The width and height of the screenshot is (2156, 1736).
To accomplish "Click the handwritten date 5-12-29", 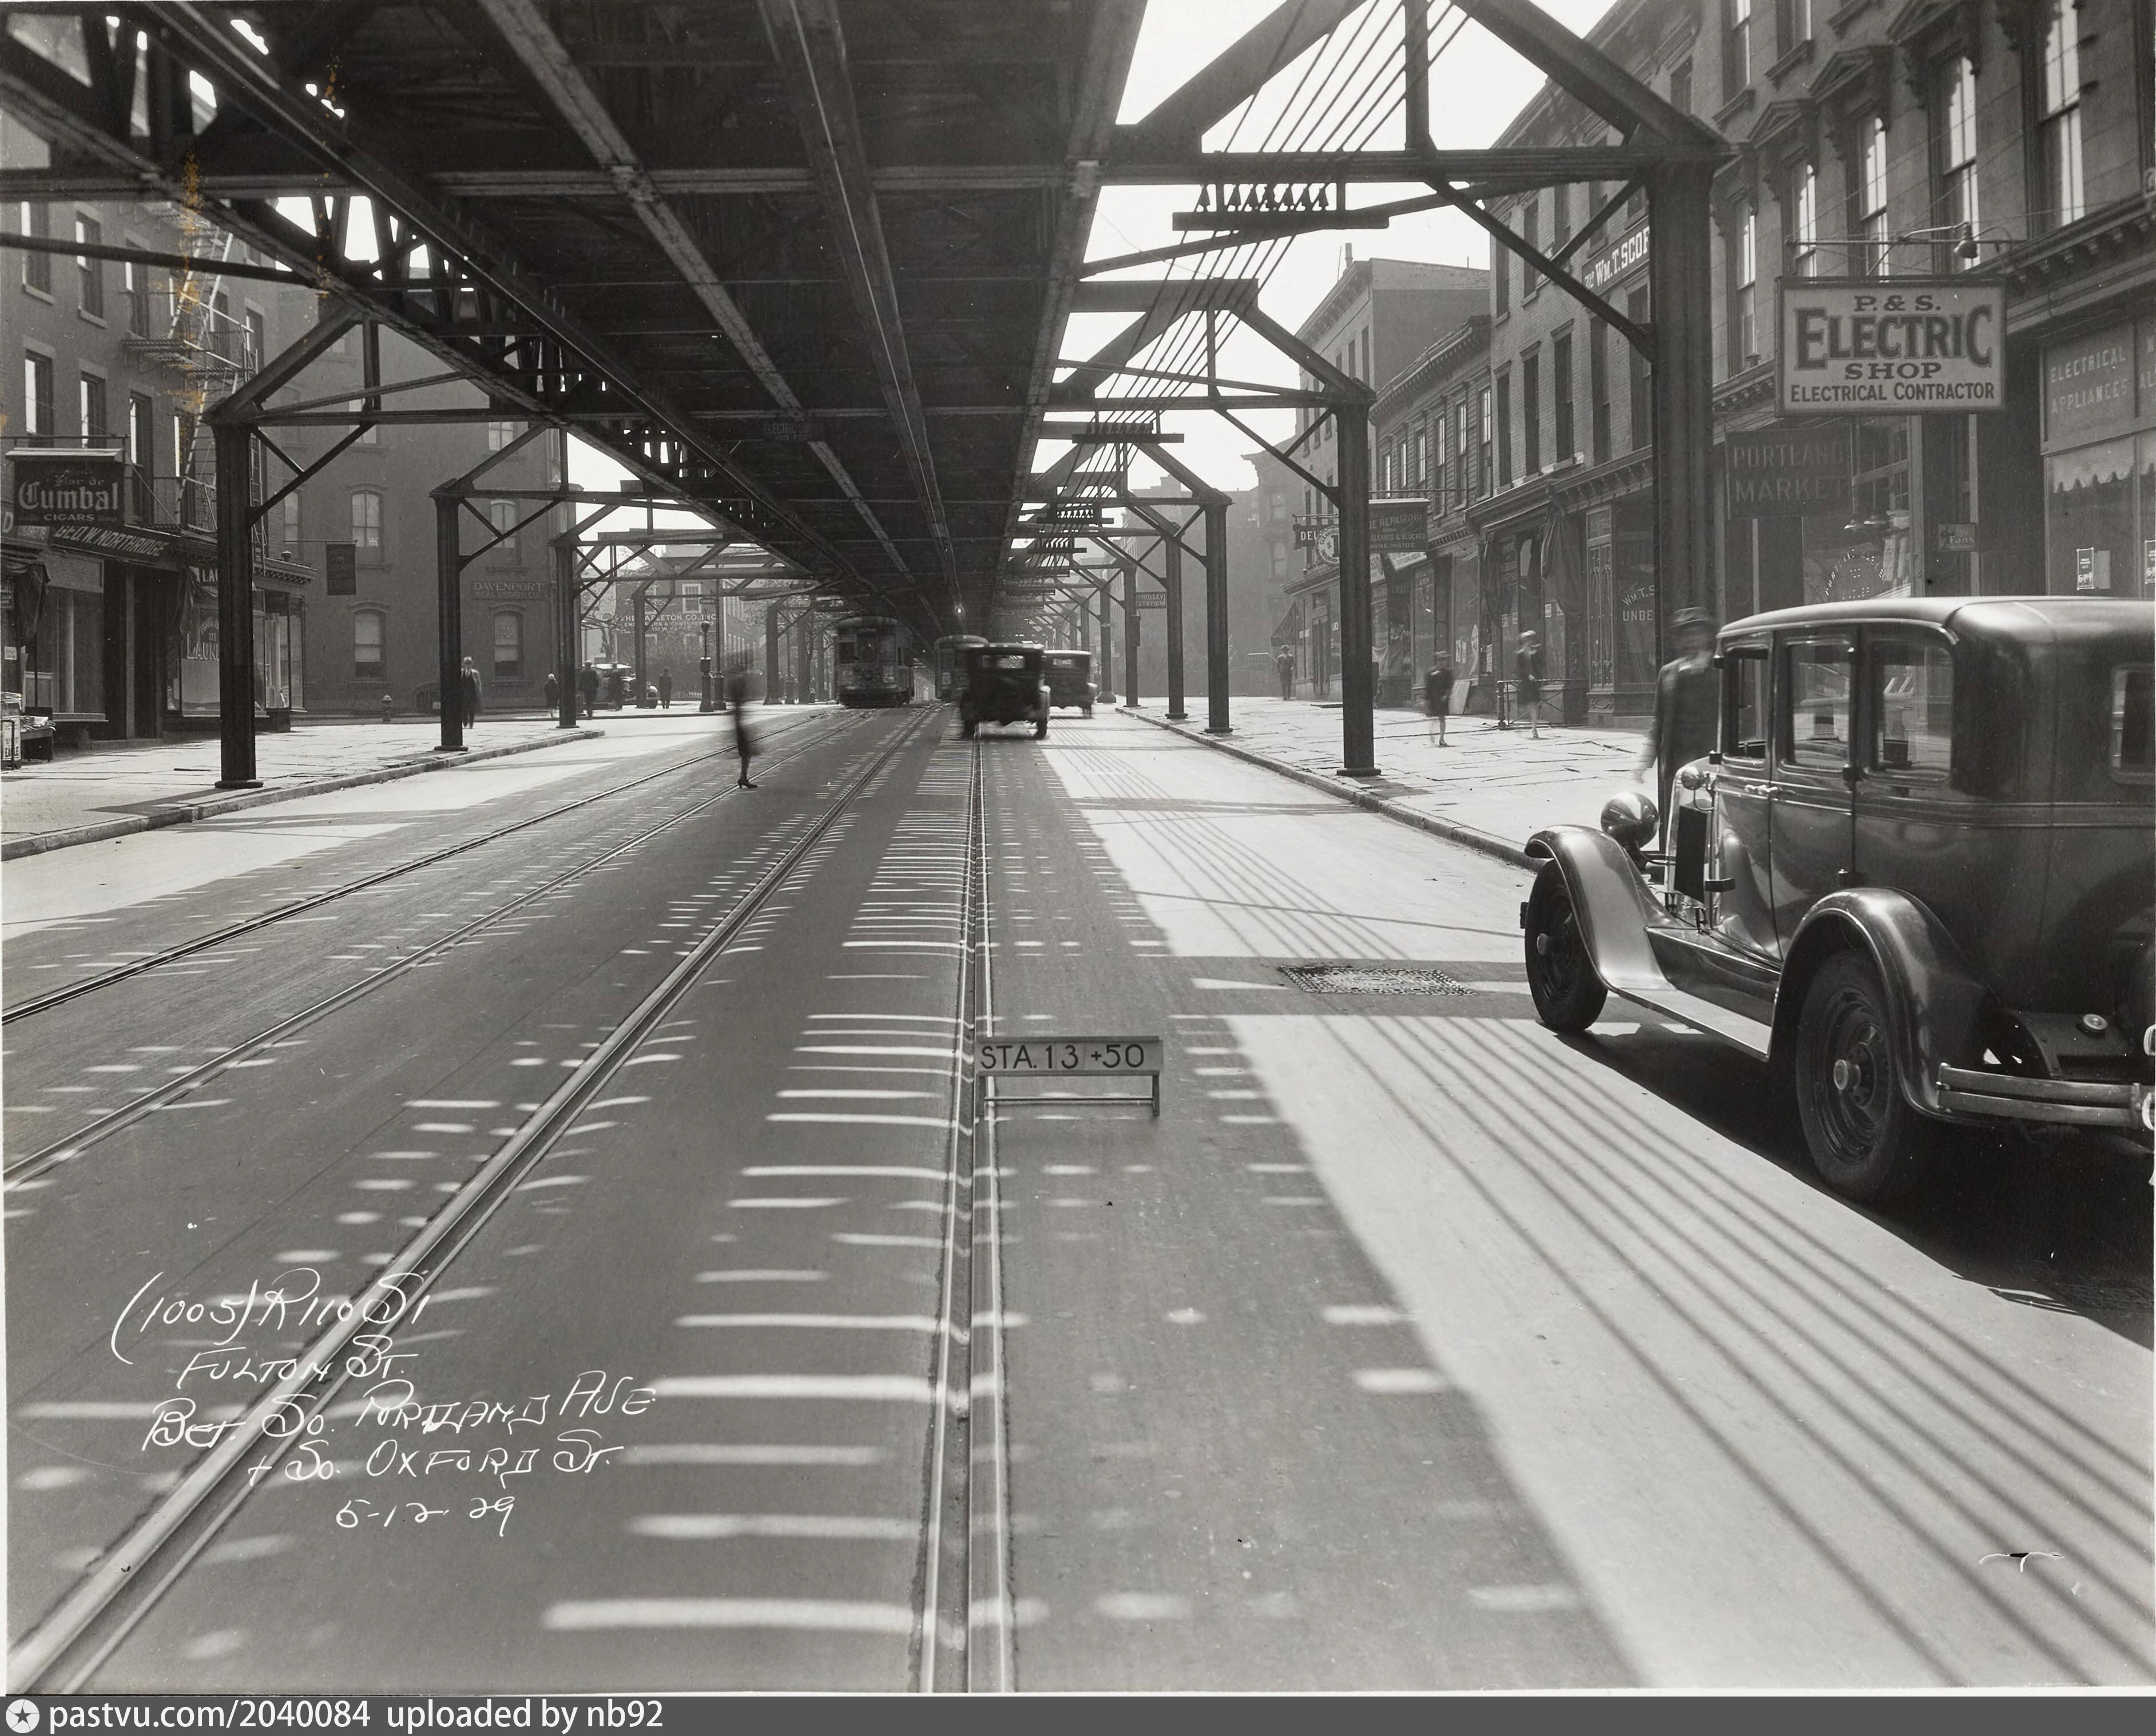I will [x=424, y=1514].
